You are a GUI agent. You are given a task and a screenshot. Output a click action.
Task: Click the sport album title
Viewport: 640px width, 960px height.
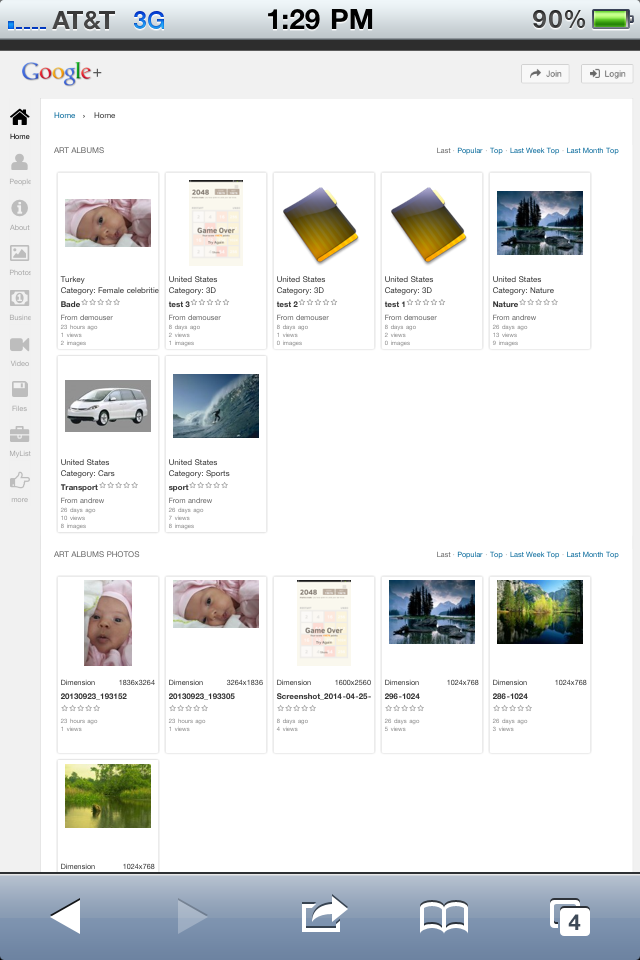[x=178, y=487]
